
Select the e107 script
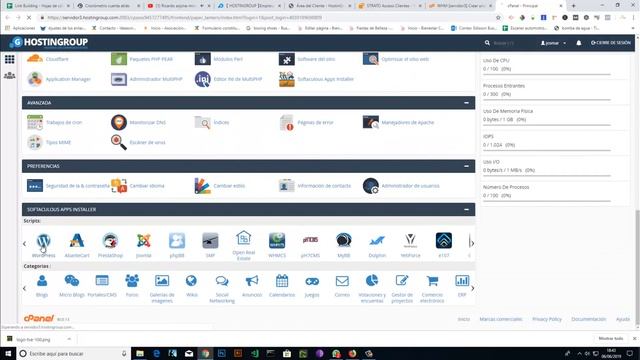(444, 244)
